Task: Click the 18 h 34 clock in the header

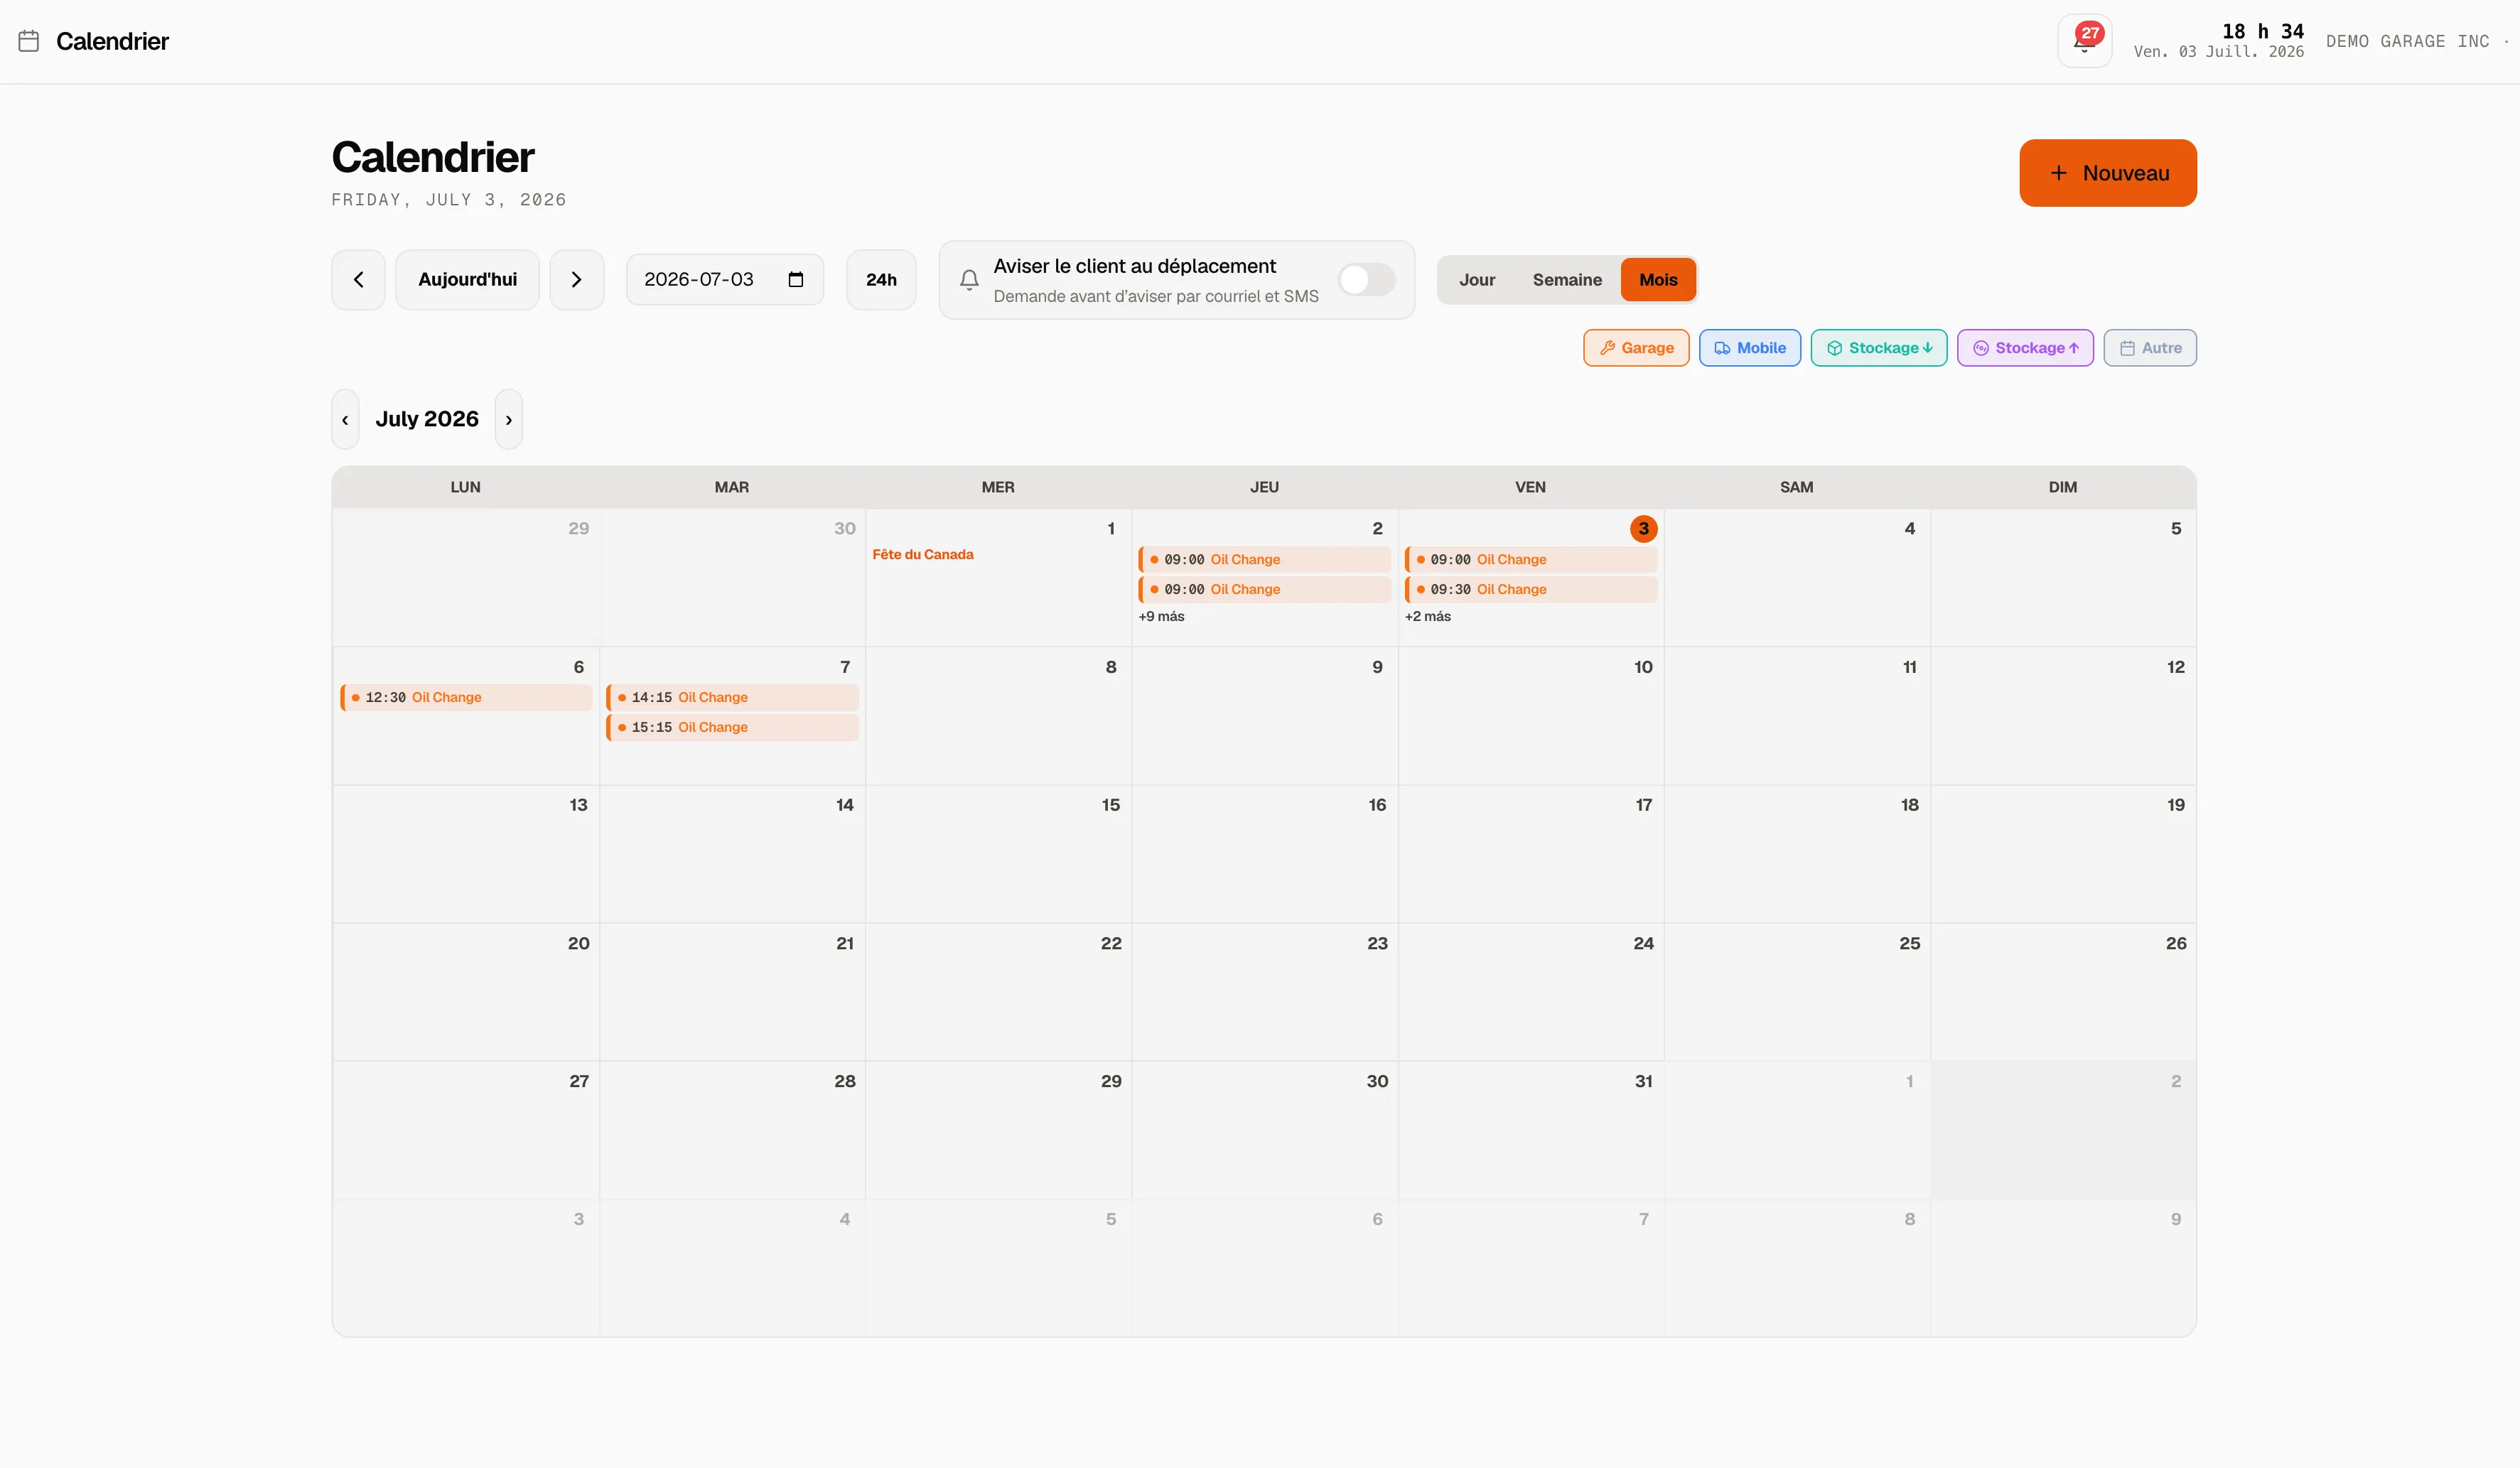Action: [x=2262, y=31]
